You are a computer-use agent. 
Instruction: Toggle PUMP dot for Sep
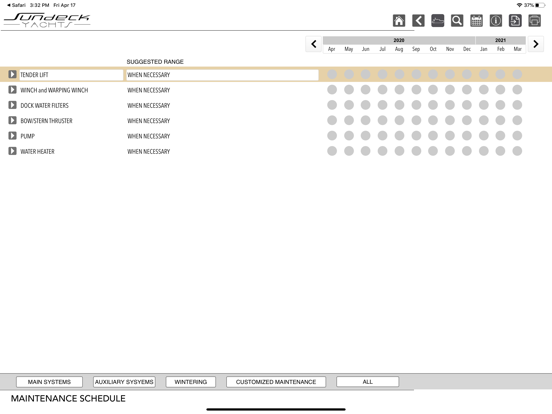[416, 136]
